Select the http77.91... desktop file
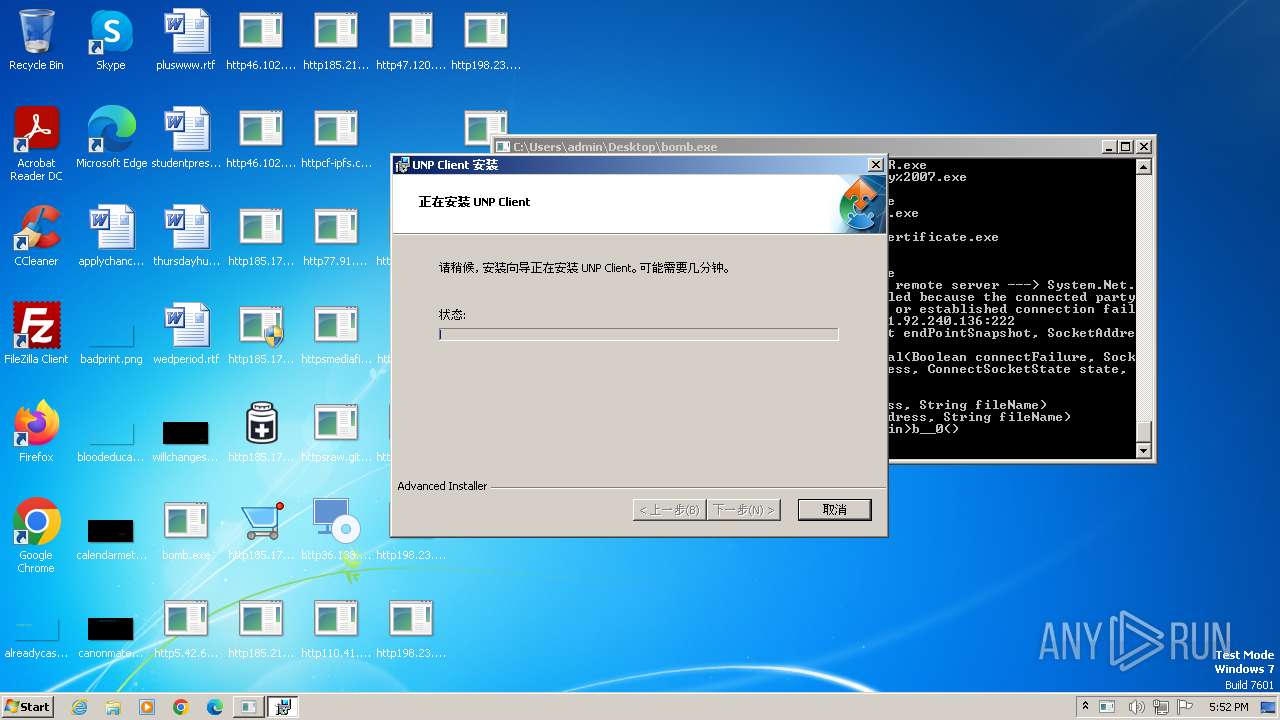Screen dimensions: 1280x720 point(336,236)
